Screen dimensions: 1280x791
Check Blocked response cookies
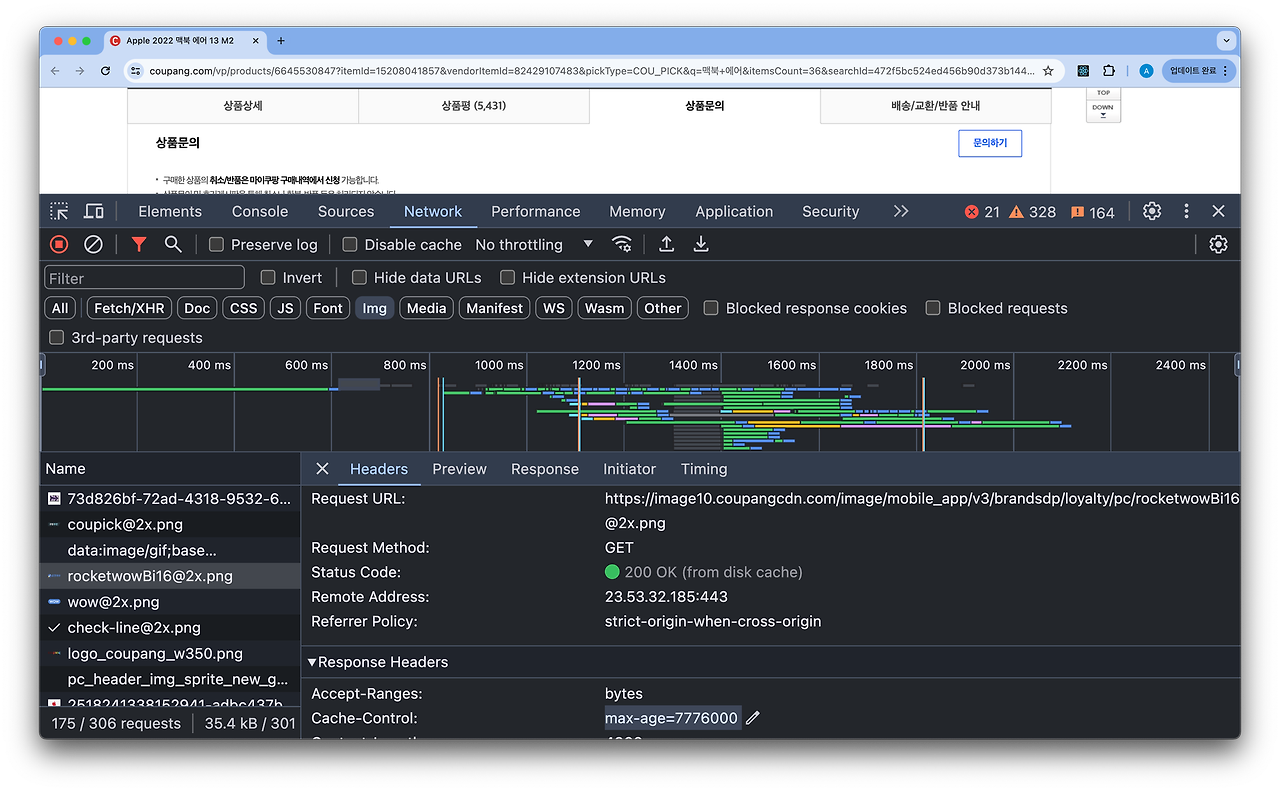click(x=711, y=308)
